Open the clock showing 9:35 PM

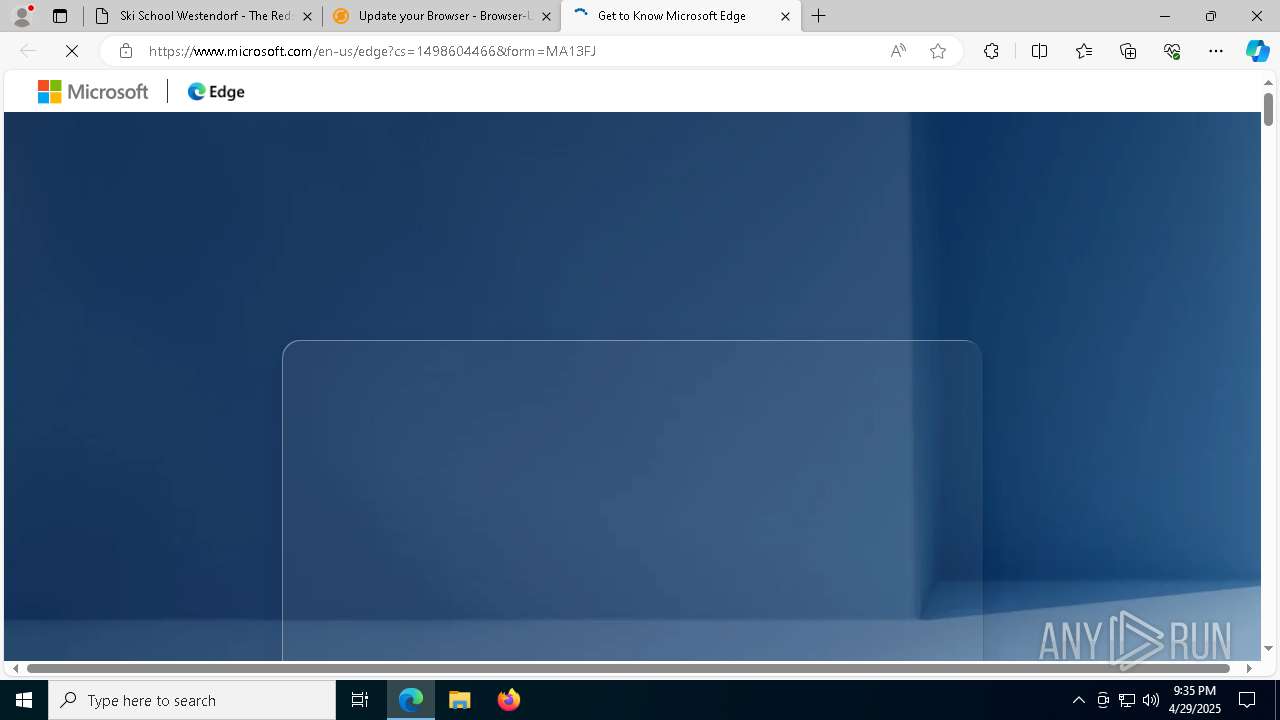tap(1195, 700)
